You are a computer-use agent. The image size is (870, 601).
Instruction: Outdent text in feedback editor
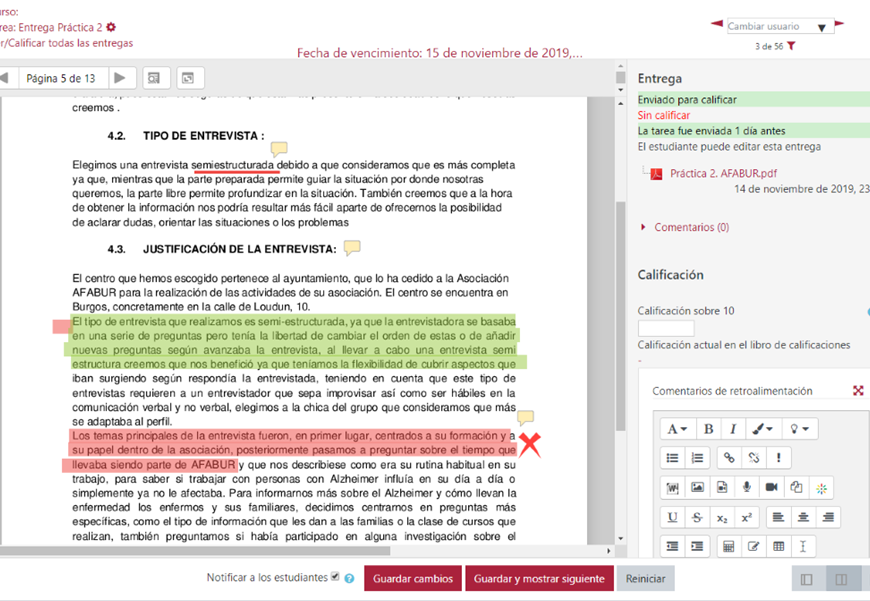point(672,547)
